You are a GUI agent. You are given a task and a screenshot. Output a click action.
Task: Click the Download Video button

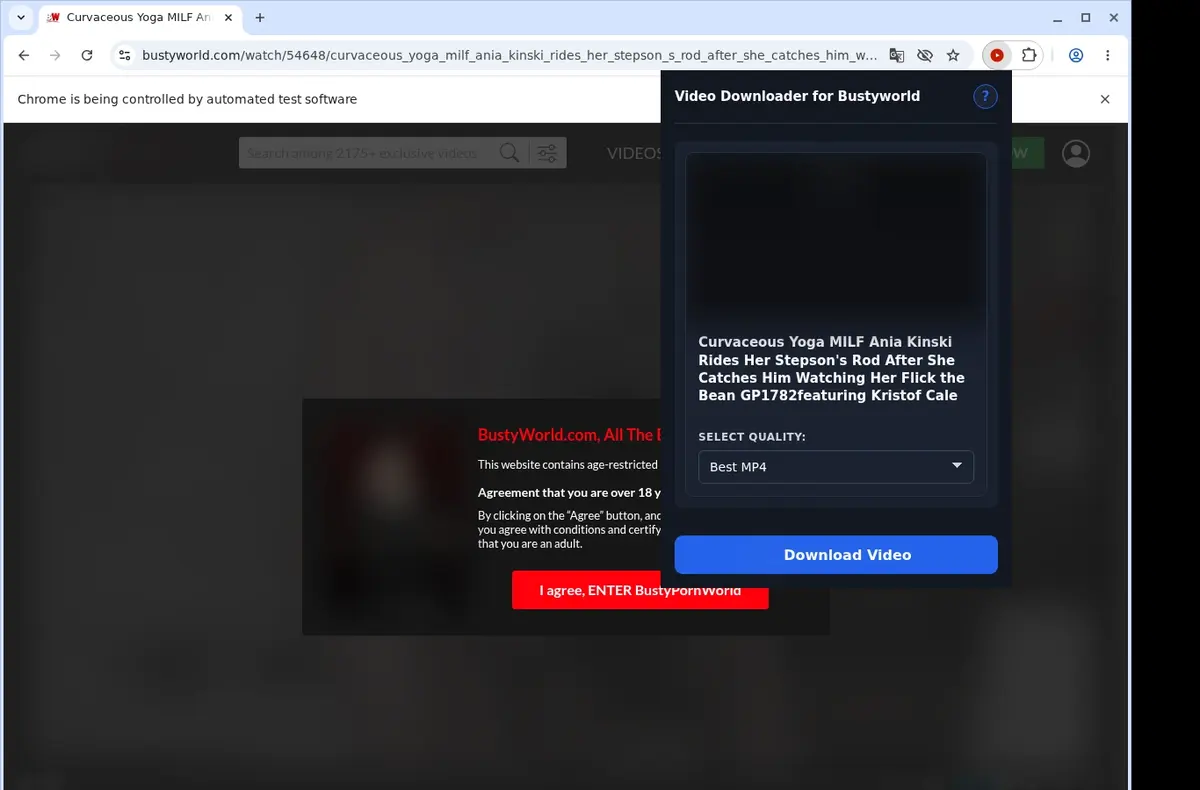tap(836, 555)
